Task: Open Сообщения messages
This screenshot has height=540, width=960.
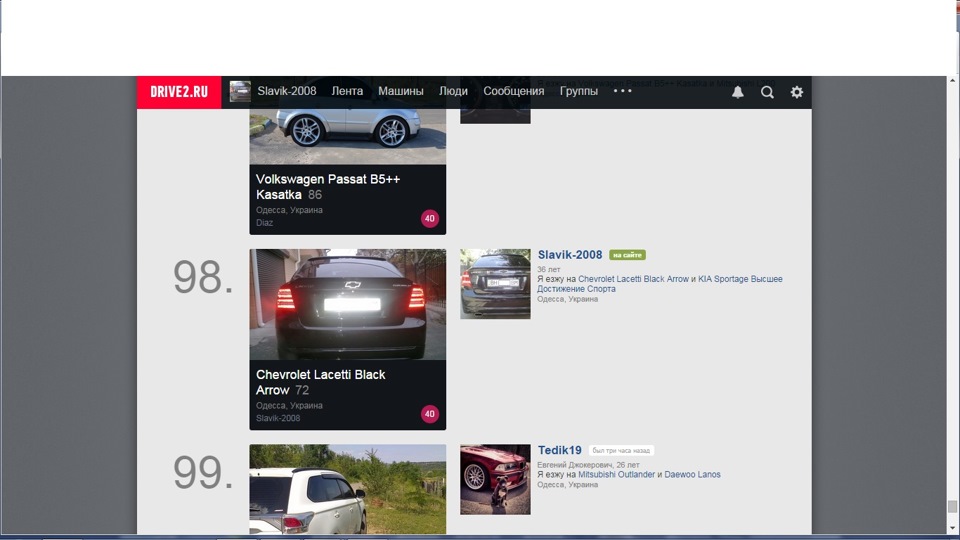Action: [x=514, y=91]
